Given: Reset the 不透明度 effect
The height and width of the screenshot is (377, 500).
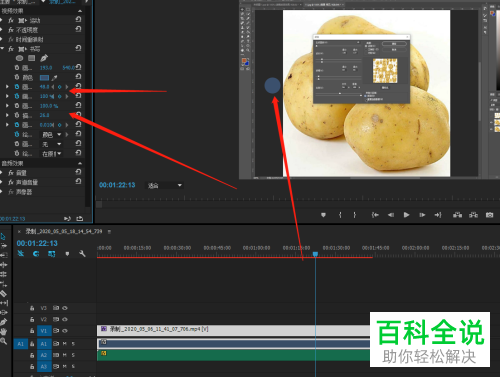Looking at the screenshot, I should tap(78, 29).
